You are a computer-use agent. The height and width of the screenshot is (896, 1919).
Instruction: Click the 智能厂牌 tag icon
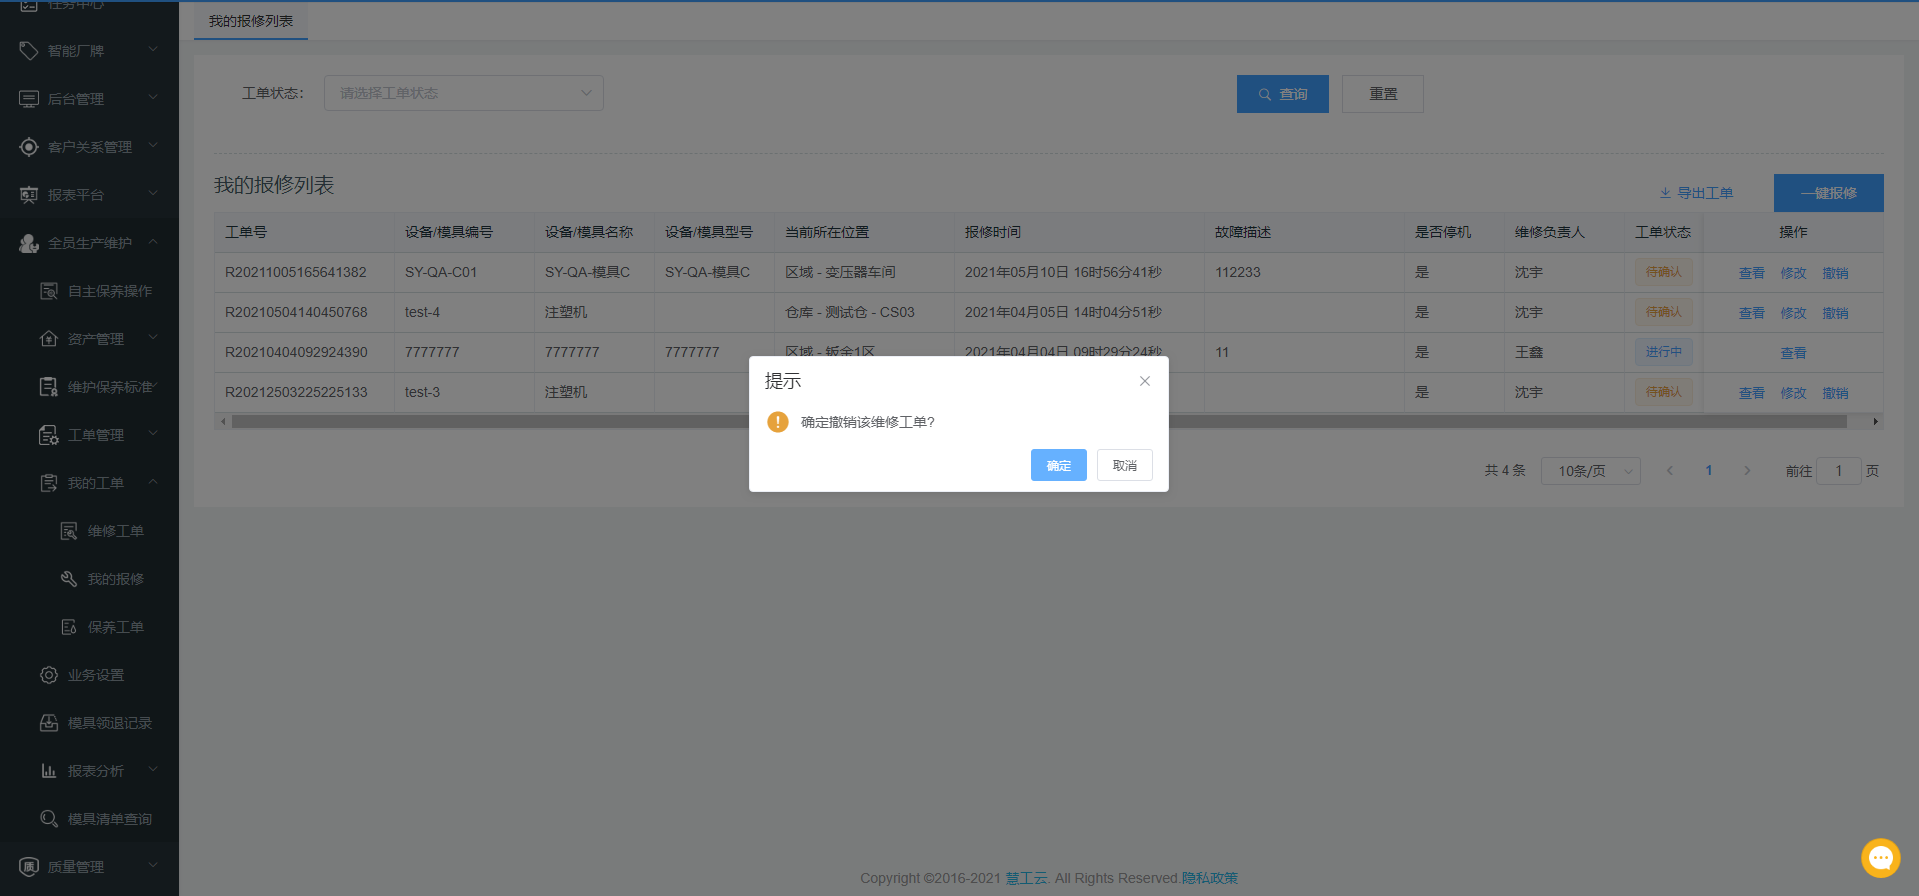coord(29,50)
